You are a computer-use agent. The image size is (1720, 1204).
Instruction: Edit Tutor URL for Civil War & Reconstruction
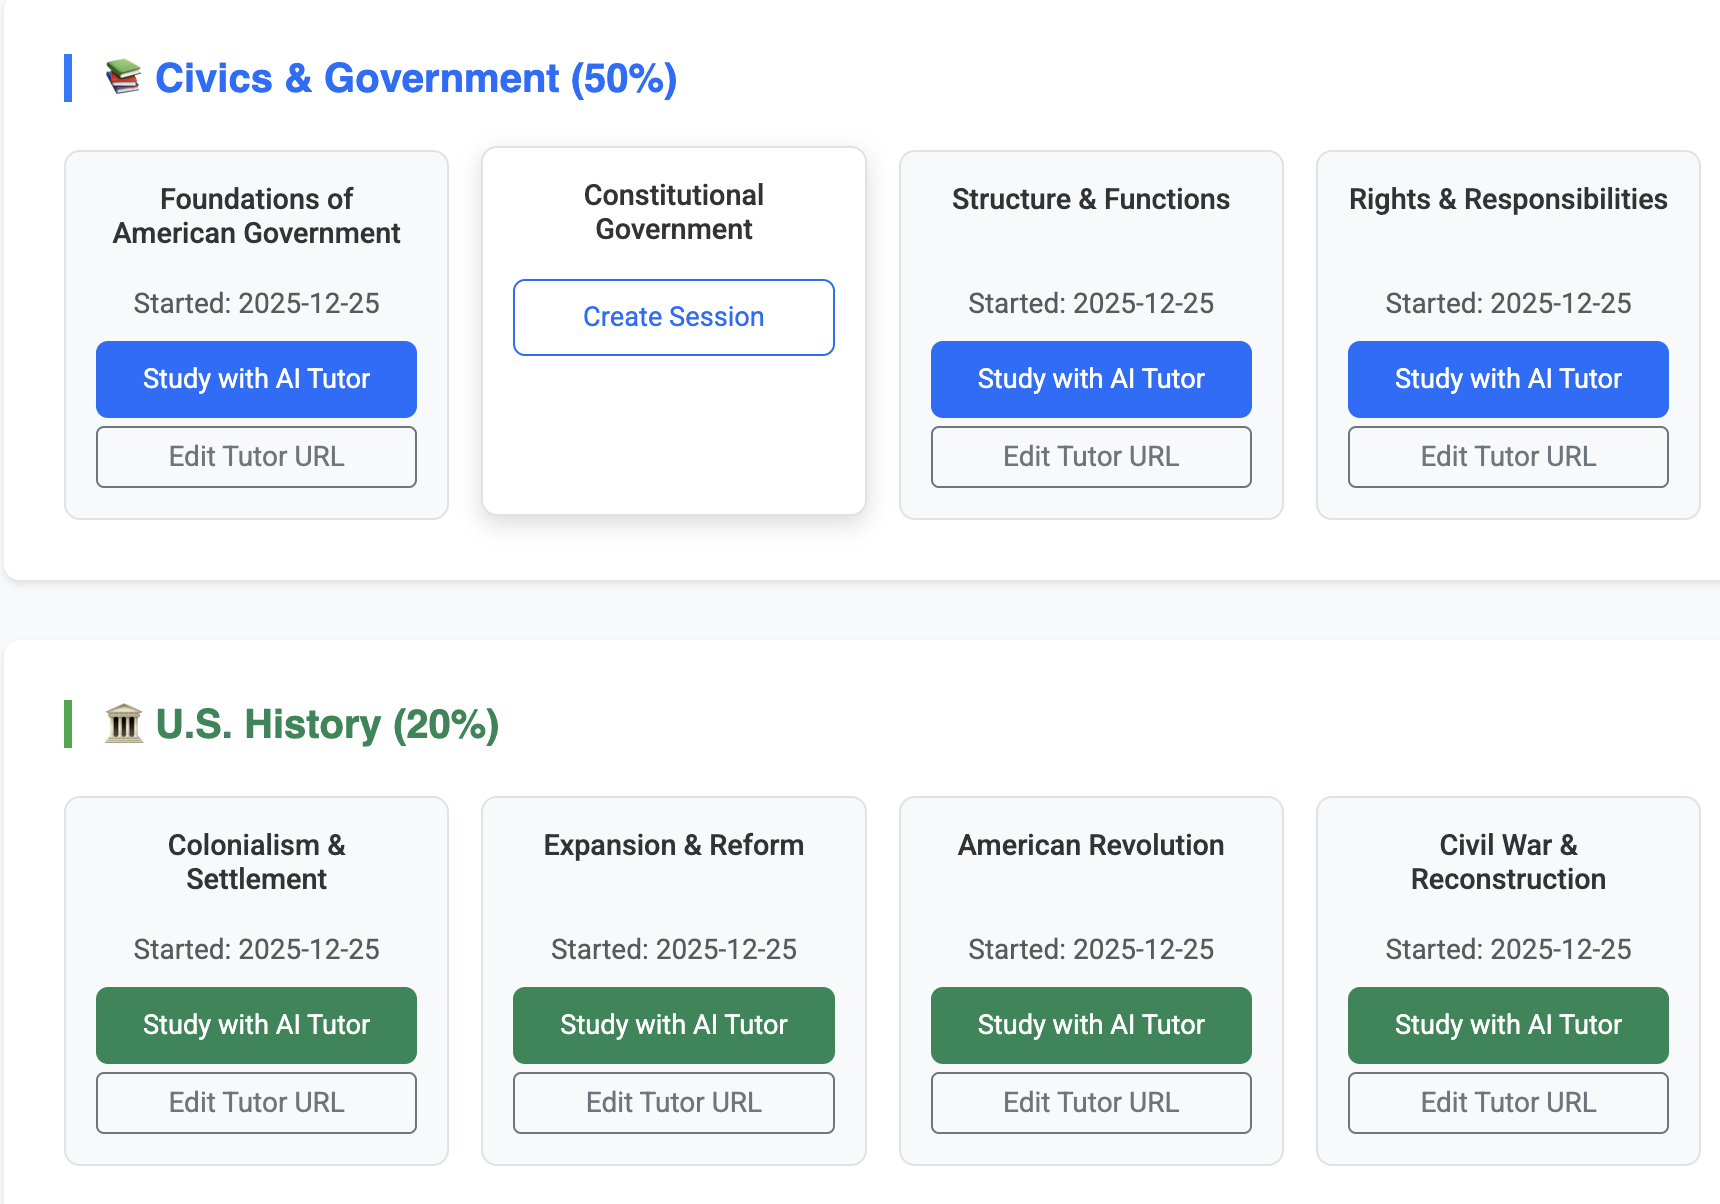[1507, 1103]
